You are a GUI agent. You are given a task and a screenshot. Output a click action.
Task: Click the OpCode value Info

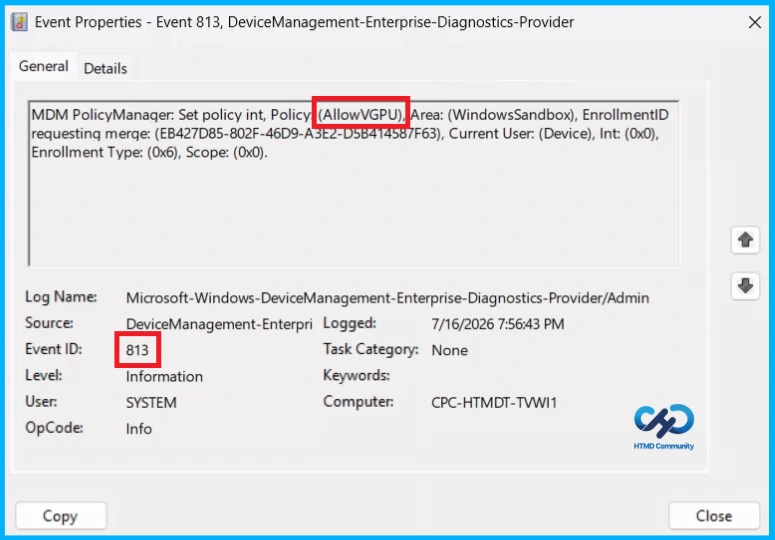[138, 429]
